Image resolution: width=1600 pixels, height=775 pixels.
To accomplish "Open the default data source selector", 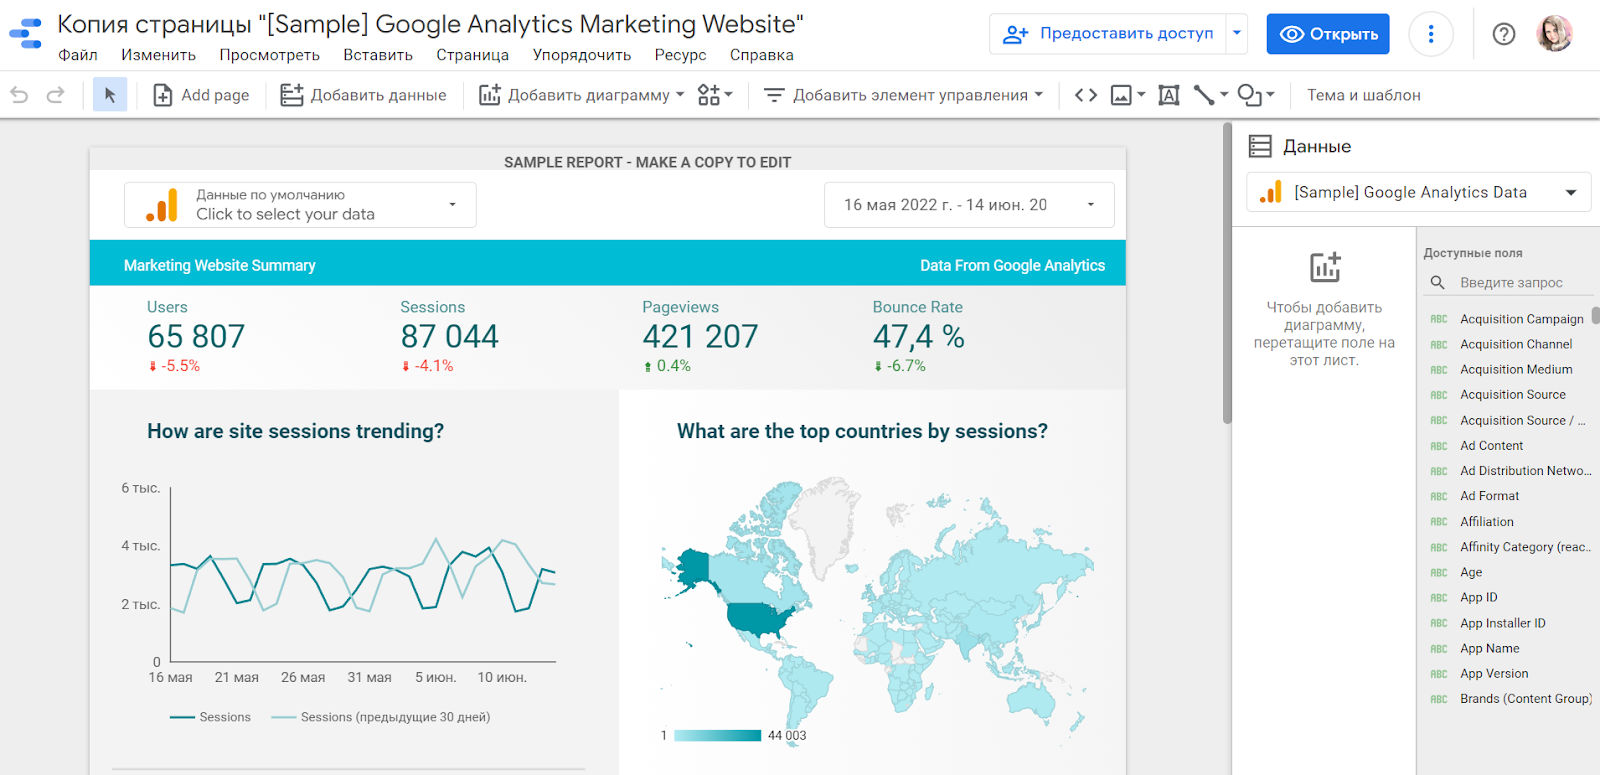I will pyautogui.click(x=300, y=205).
